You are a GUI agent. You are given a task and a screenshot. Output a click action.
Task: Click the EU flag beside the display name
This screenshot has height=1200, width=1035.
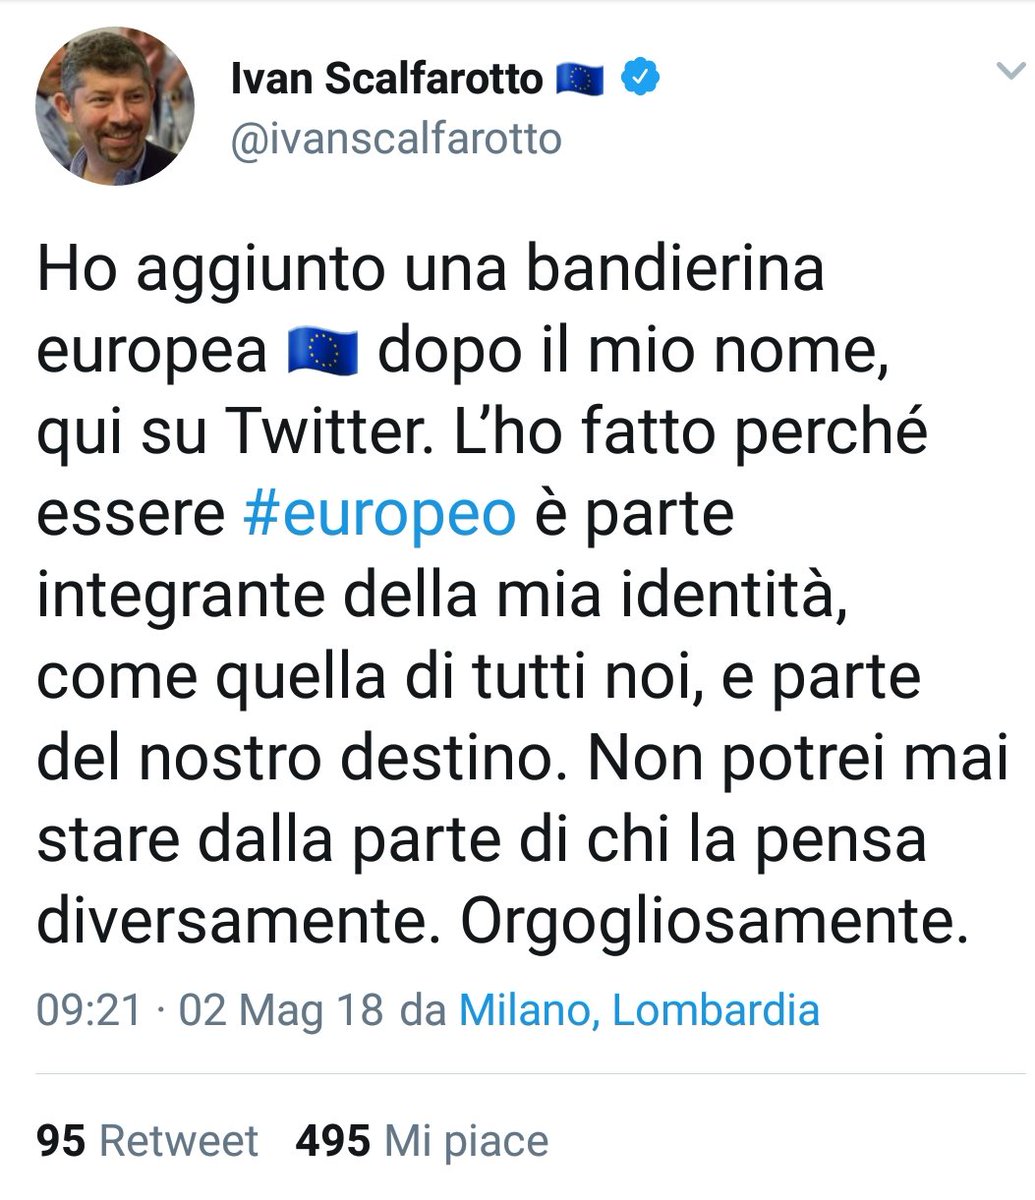pyautogui.click(x=579, y=78)
